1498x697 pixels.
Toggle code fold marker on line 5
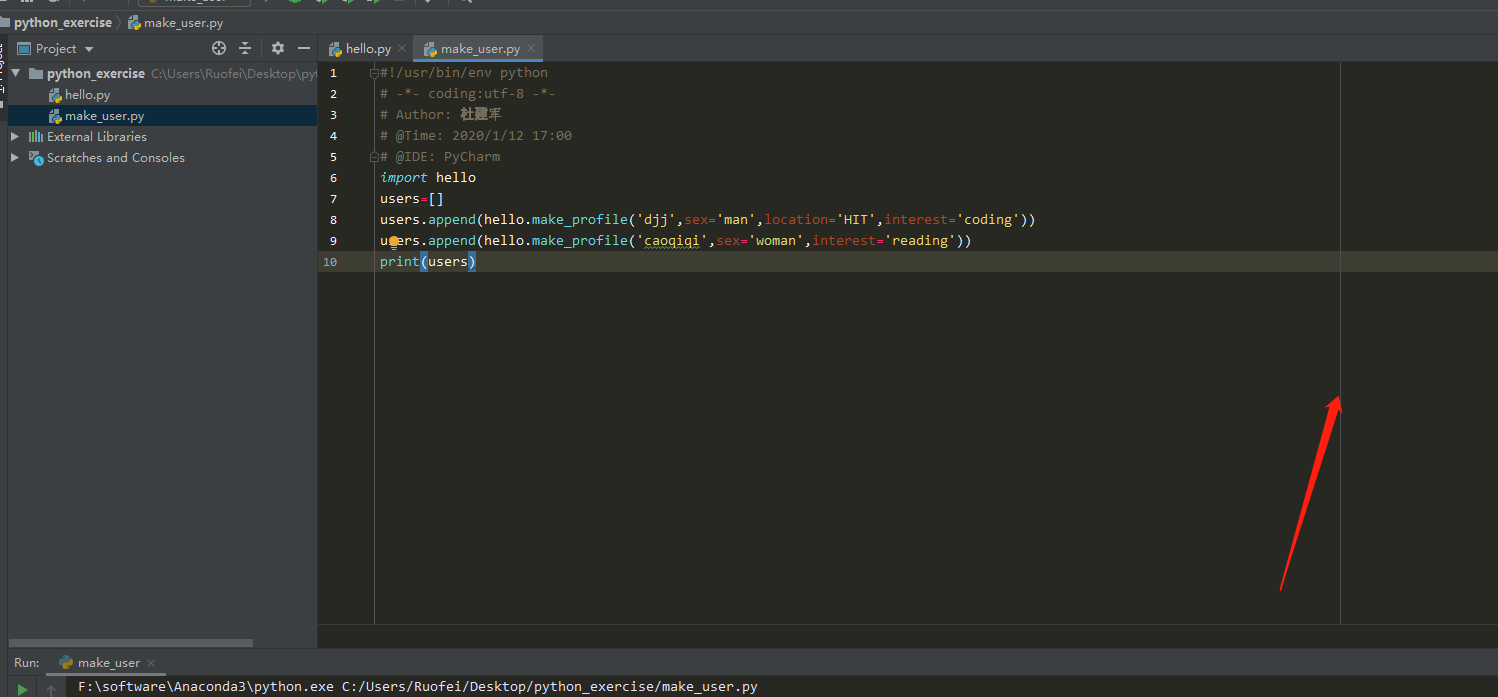point(374,157)
